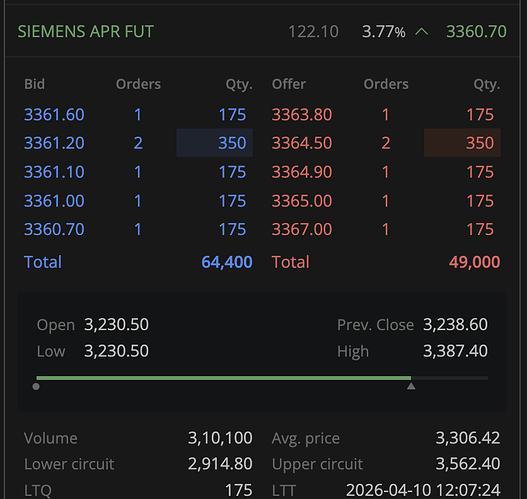Click the highlighted bid quantity 350
The image size is (527, 499).
[x=214, y=143]
